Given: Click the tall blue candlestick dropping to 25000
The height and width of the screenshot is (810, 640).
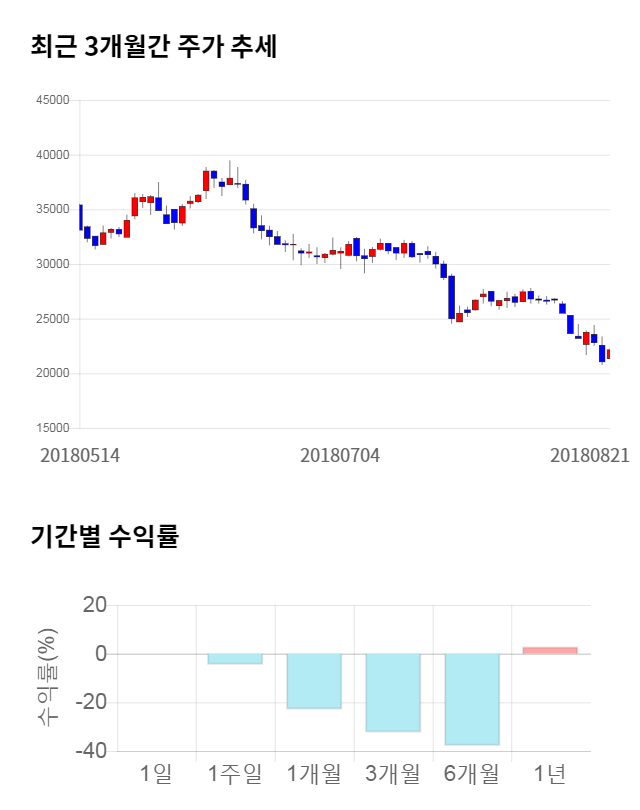Looking at the screenshot, I should (452, 297).
